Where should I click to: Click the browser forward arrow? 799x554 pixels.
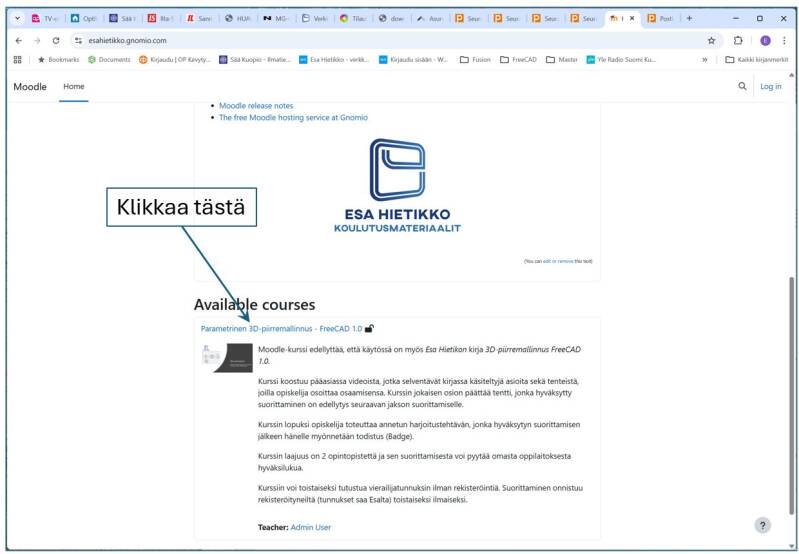click(x=37, y=41)
